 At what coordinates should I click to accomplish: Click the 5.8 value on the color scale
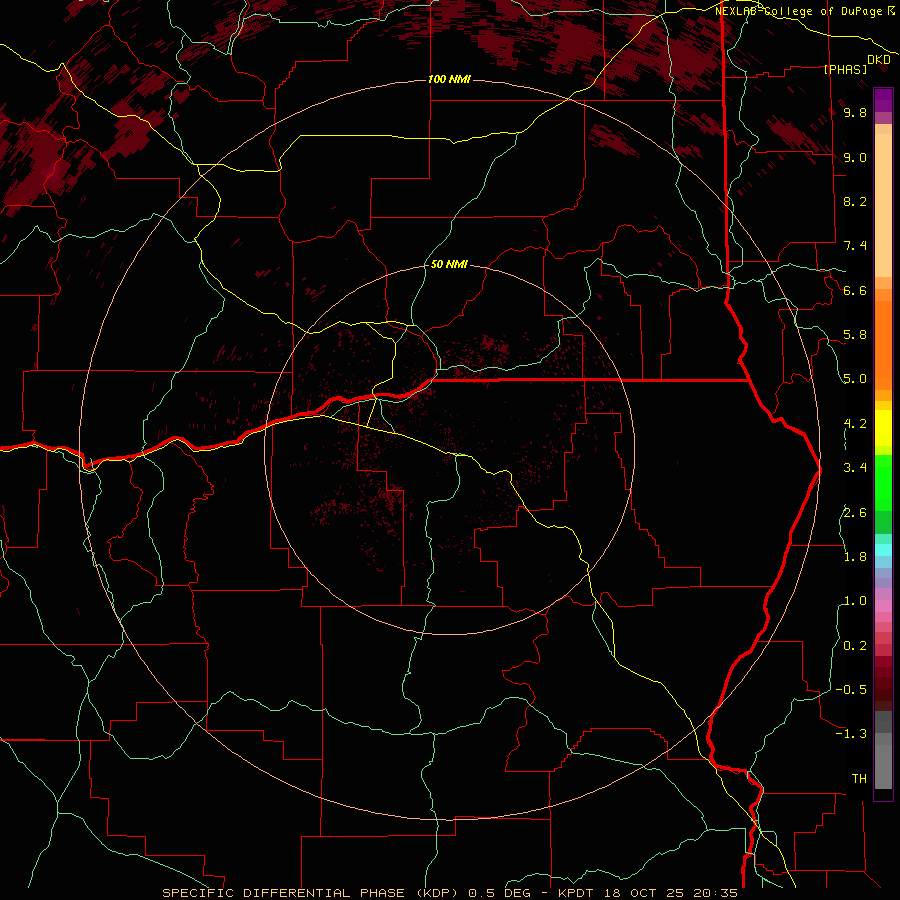coord(855,335)
